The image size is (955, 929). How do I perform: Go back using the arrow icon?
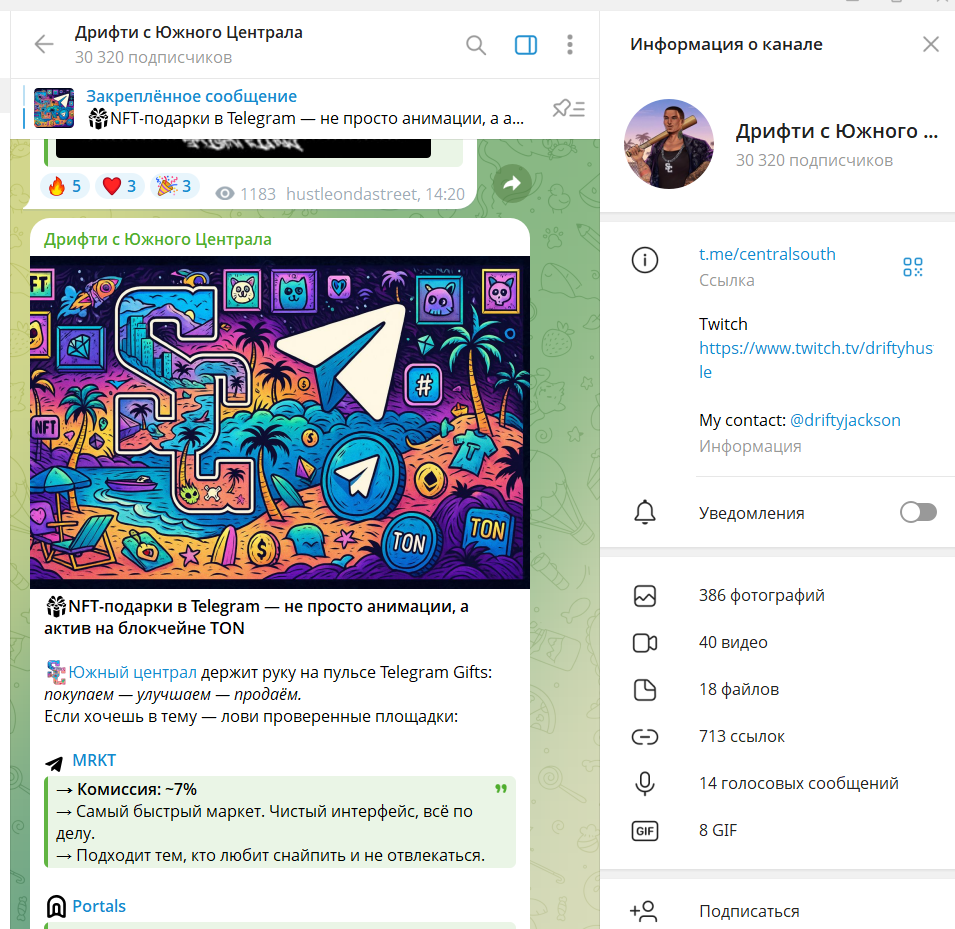(x=44, y=44)
